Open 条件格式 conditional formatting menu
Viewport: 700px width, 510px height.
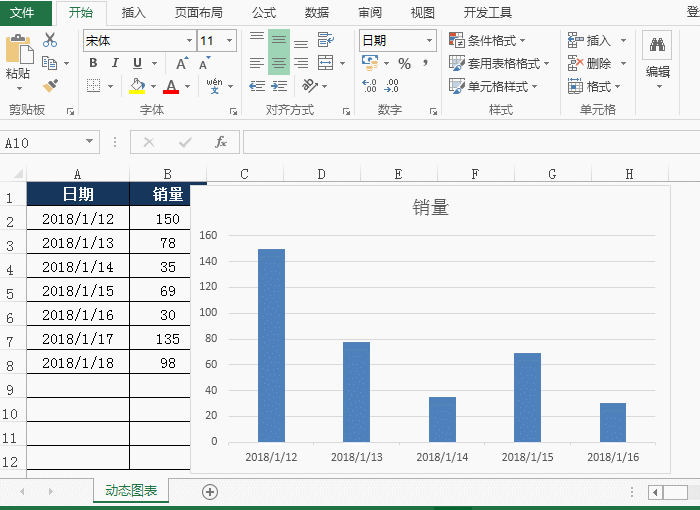coord(487,41)
